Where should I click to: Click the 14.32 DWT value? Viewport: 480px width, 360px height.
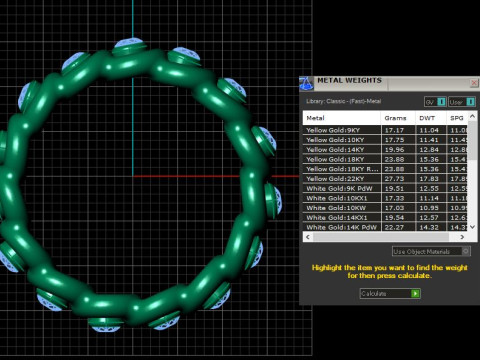[429, 227]
